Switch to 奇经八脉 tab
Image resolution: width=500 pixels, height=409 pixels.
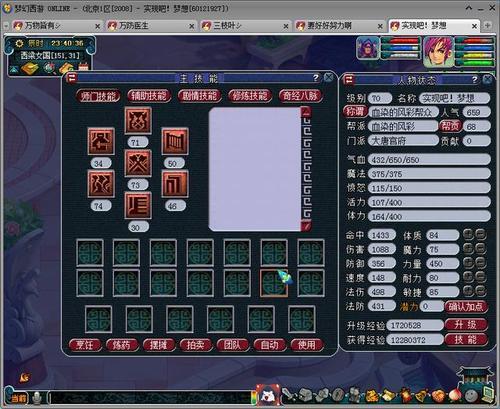300,96
